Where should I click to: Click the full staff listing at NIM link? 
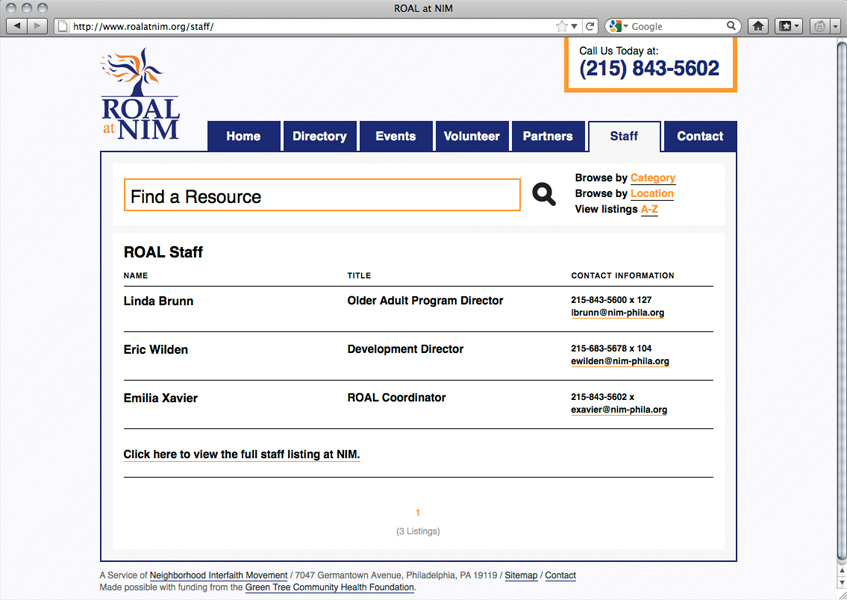coord(241,455)
